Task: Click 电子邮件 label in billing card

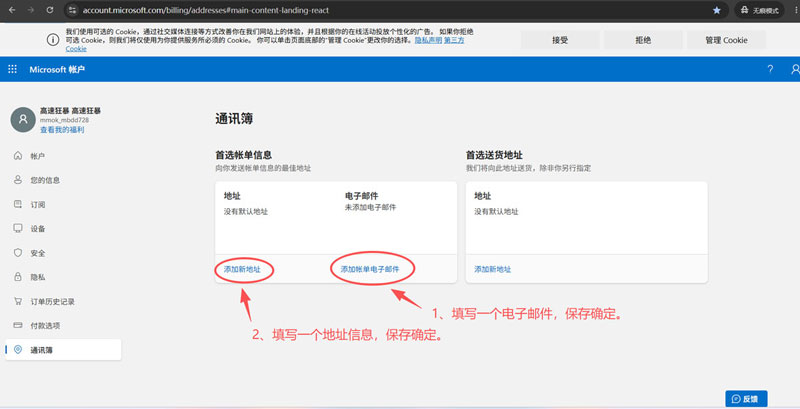Action: 362,196
